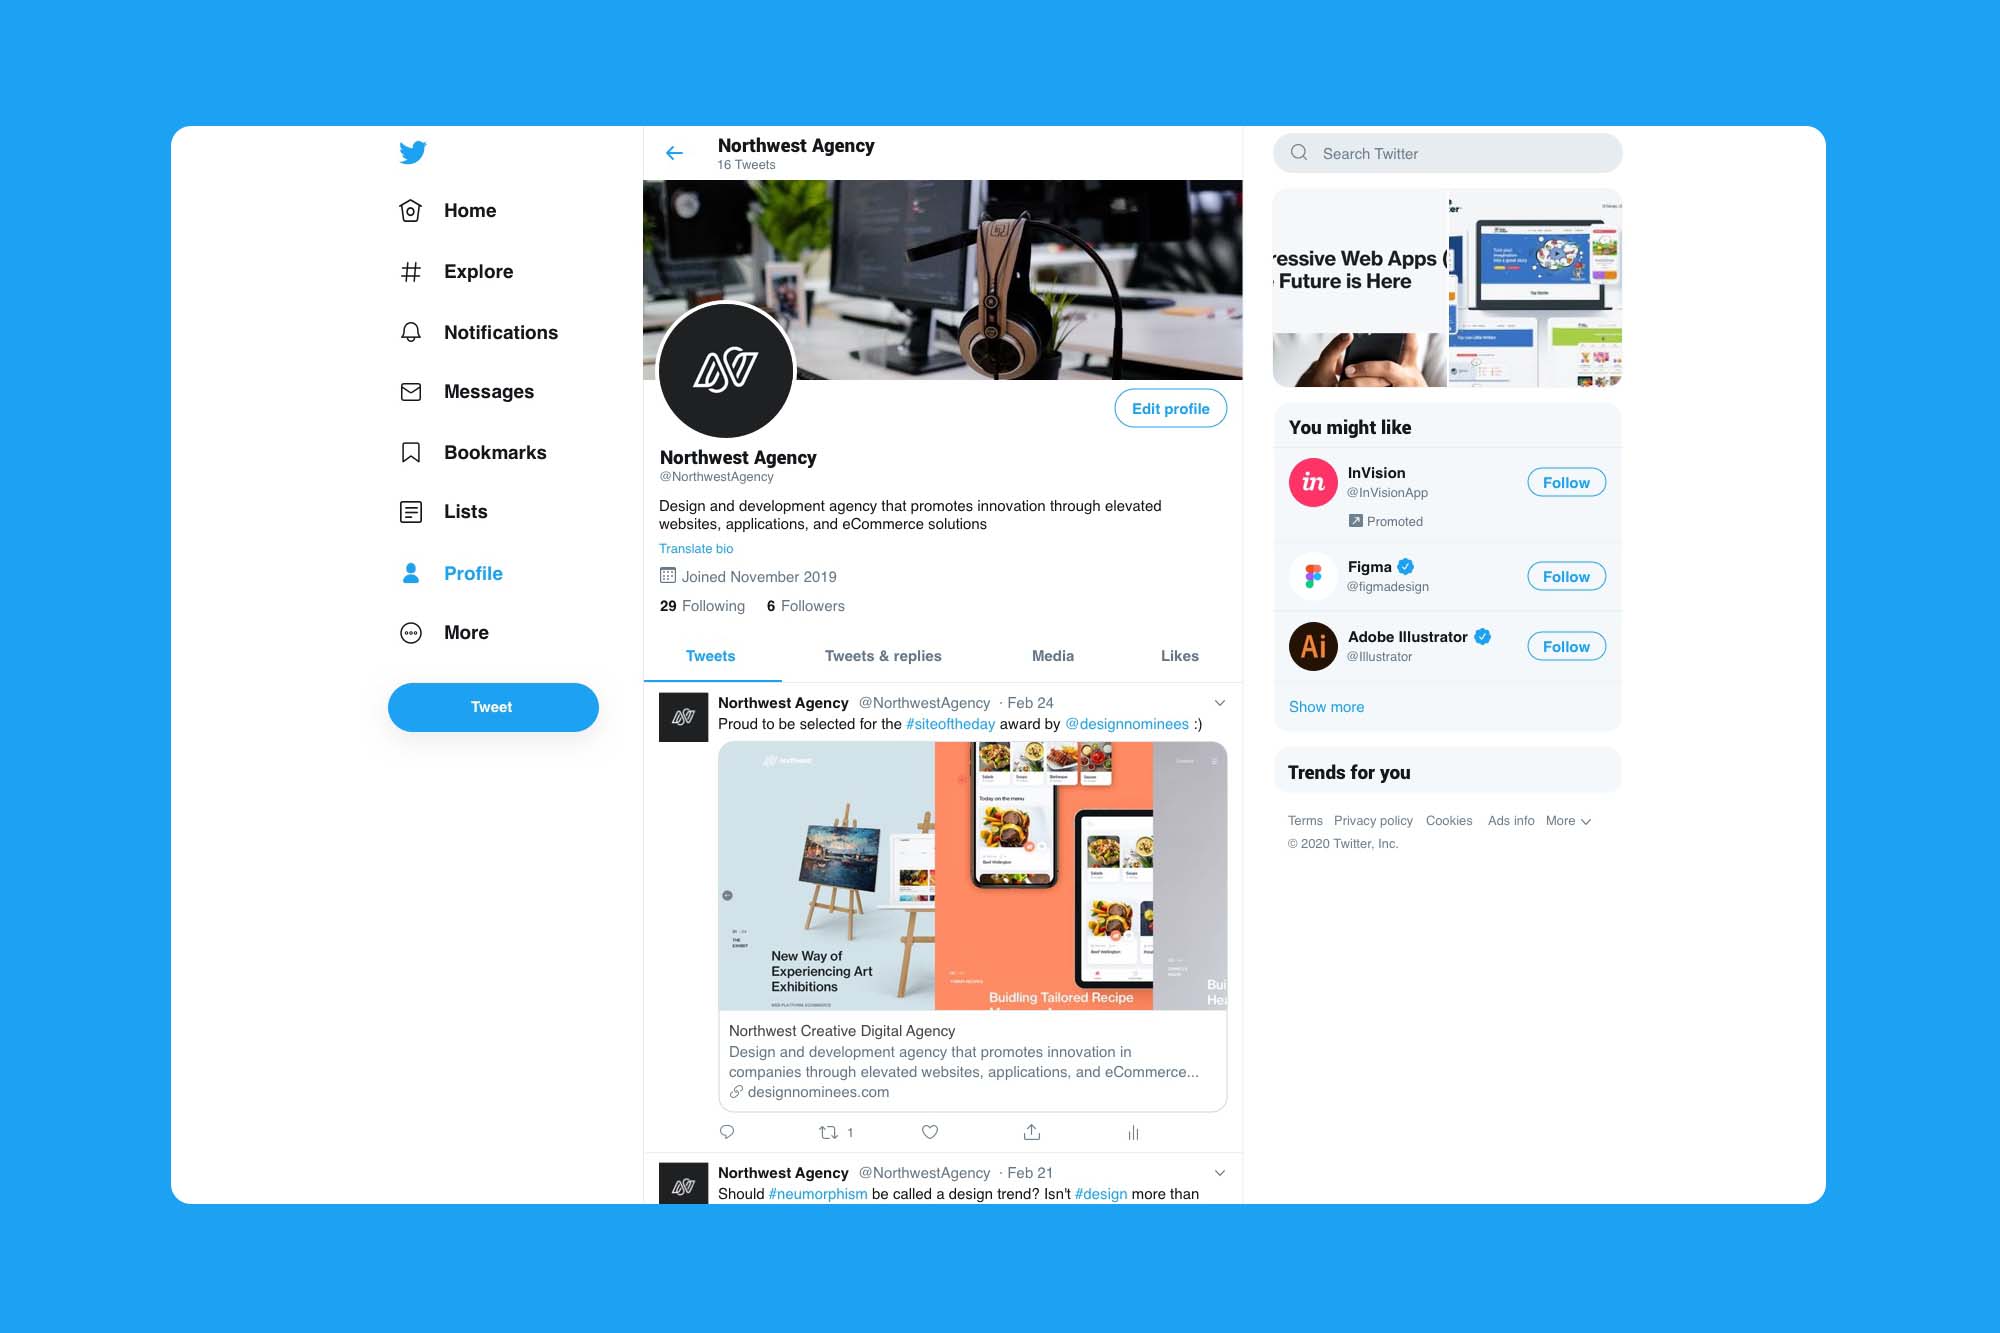Click the Explore navigation icon
2000x1333 pixels.
click(412, 271)
